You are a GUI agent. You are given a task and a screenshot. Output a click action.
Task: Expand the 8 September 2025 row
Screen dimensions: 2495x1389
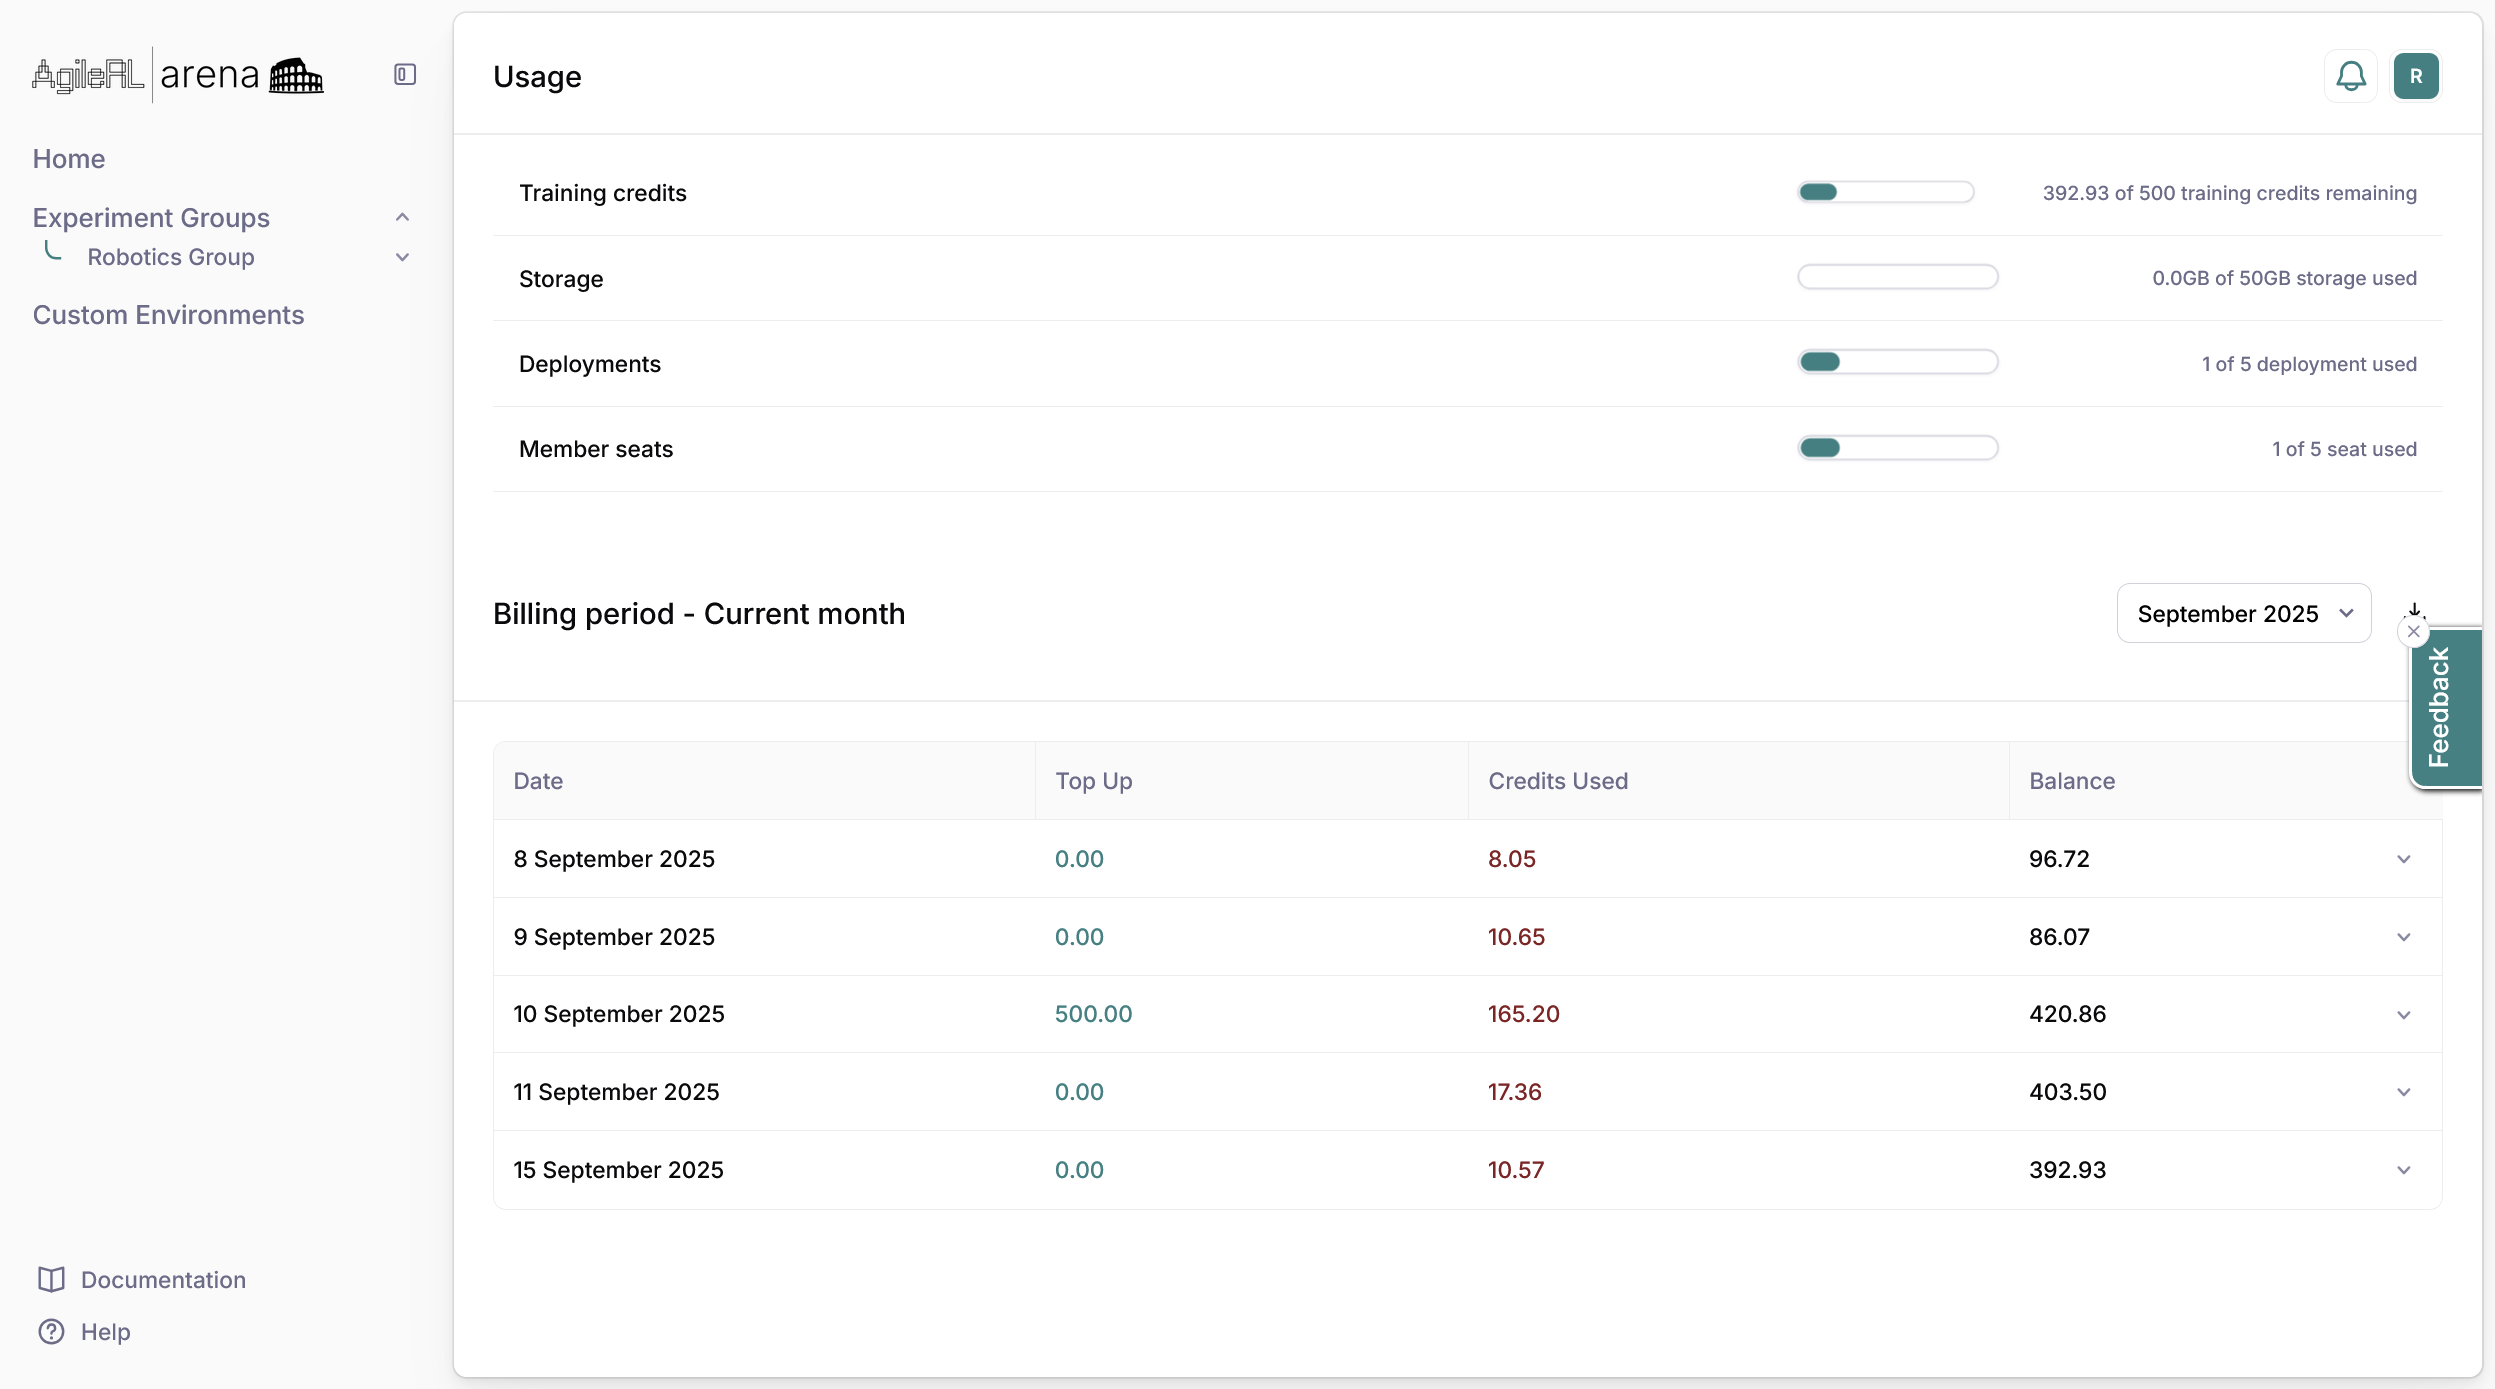click(x=2403, y=859)
